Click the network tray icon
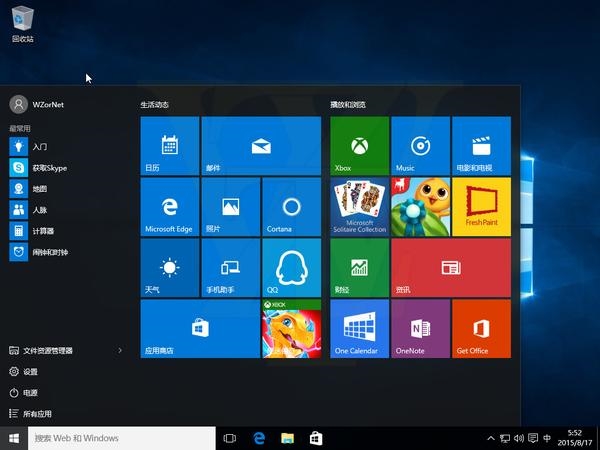 click(505, 438)
